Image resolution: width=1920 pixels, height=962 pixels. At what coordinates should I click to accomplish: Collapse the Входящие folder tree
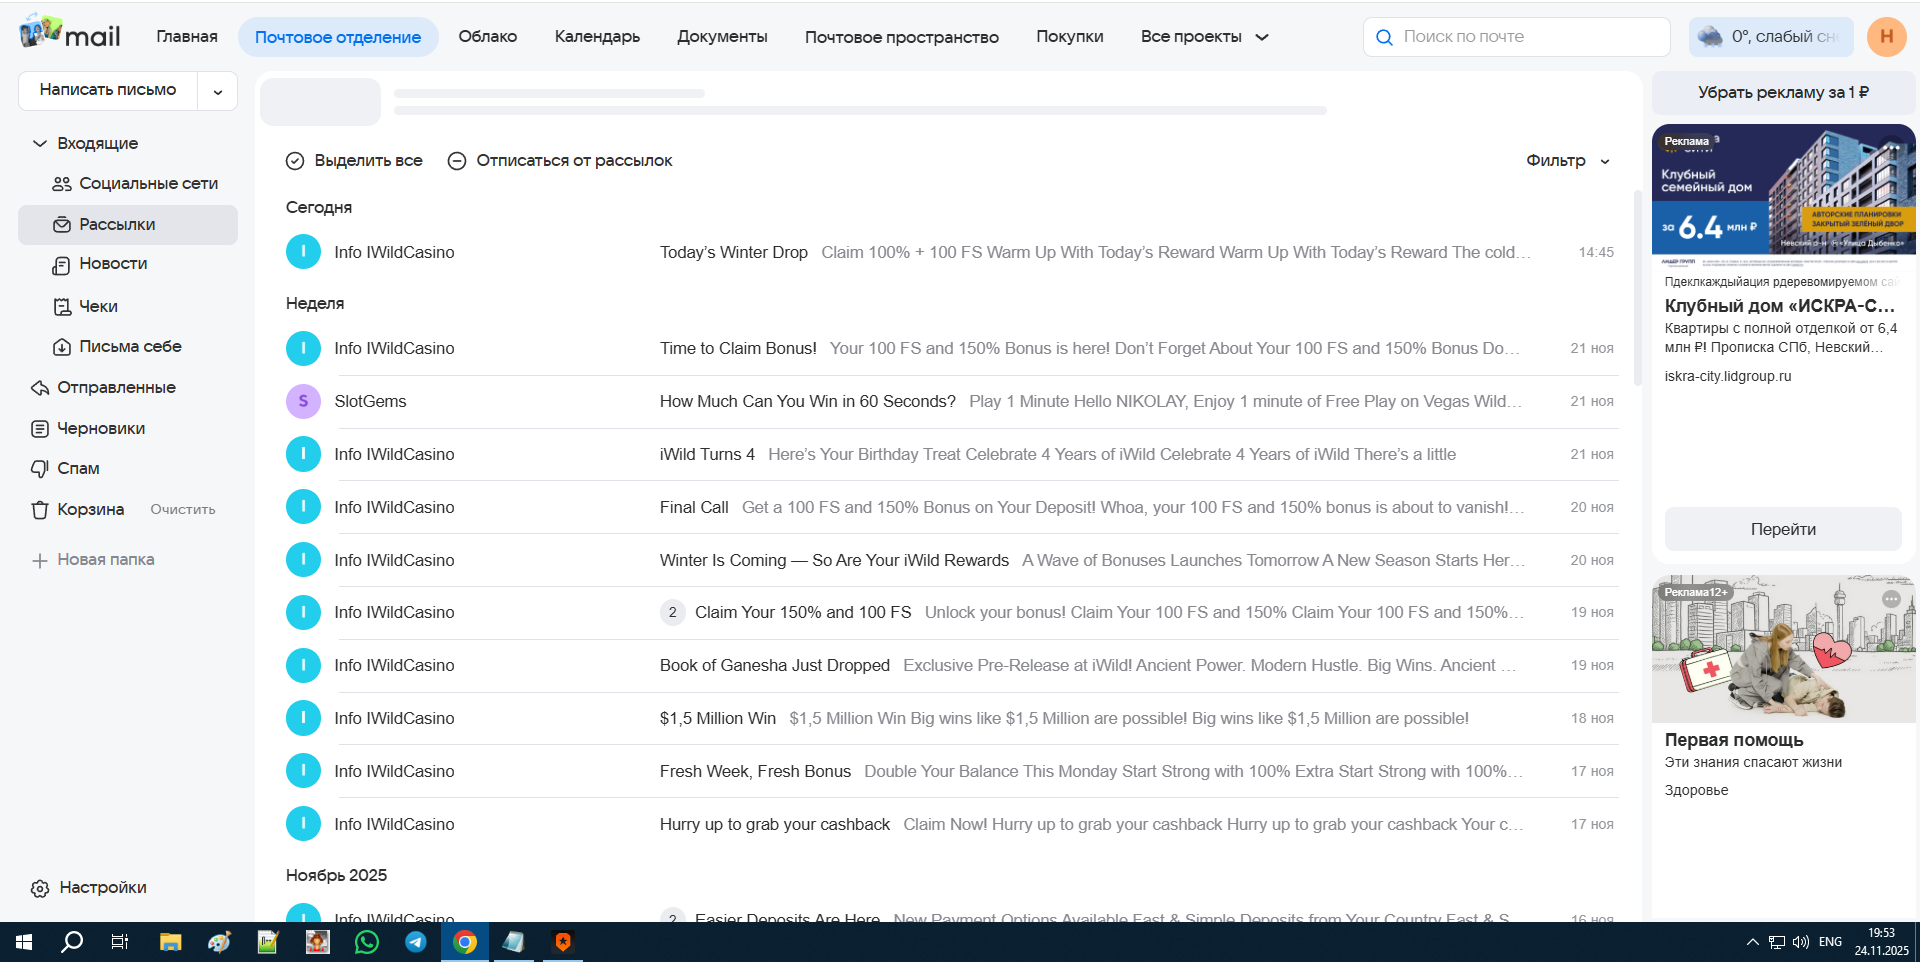(x=40, y=144)
